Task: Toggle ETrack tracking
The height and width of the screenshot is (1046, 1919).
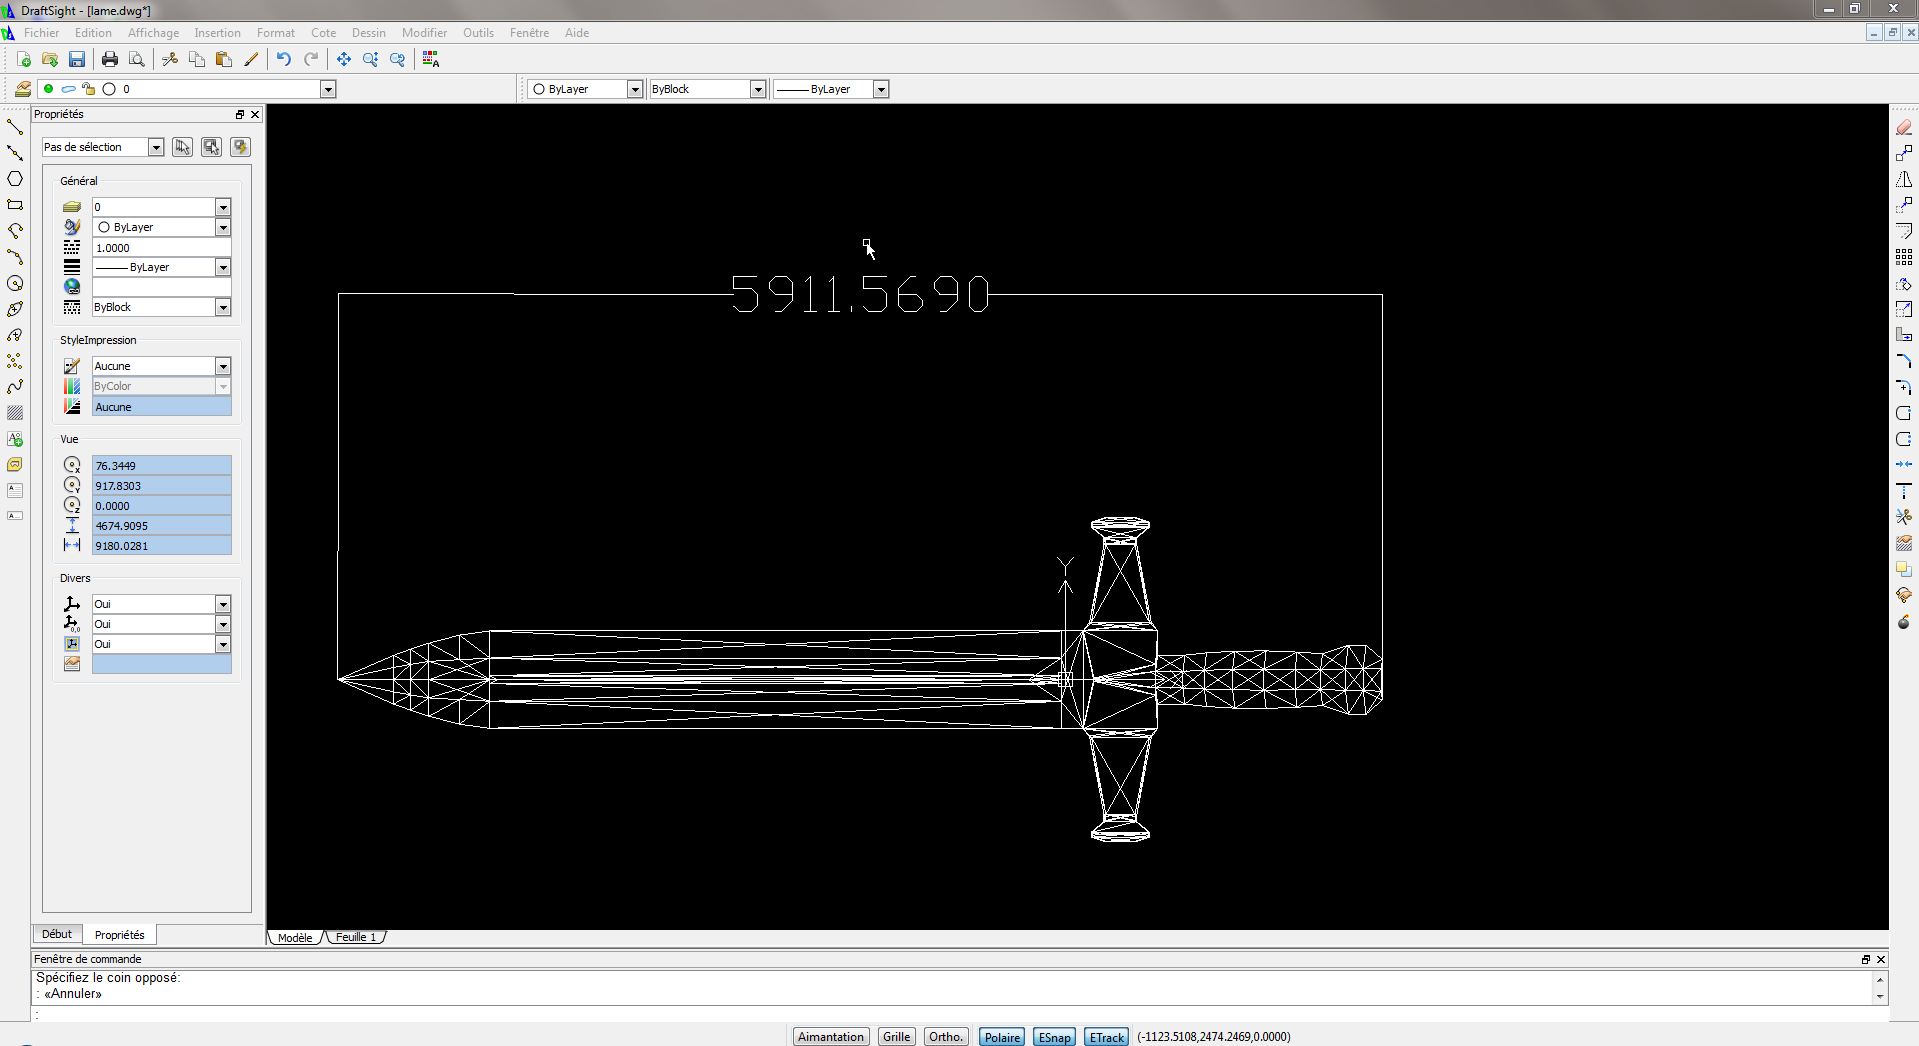Action: click(x=1107, y=1037)
